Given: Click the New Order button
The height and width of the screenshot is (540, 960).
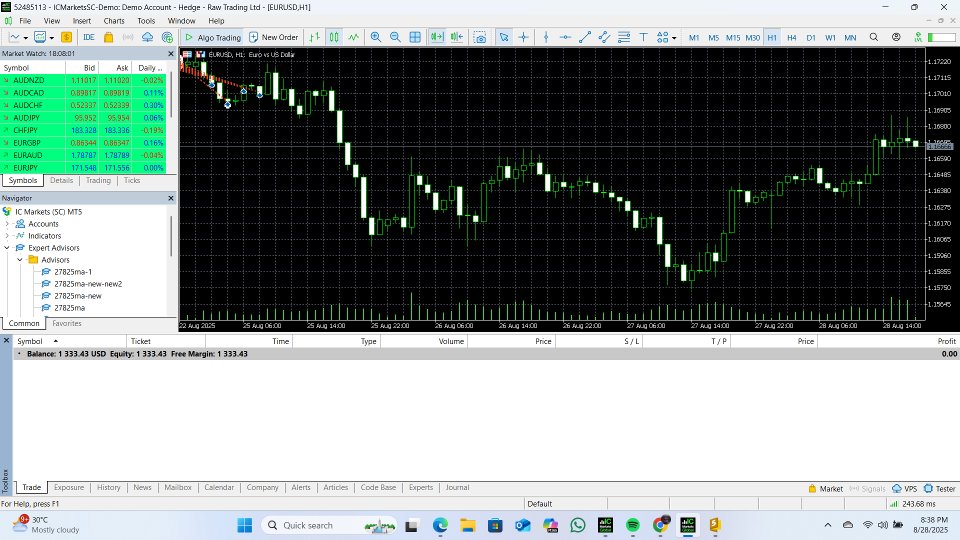Looking at the screenshot, I should pos(273,37).
